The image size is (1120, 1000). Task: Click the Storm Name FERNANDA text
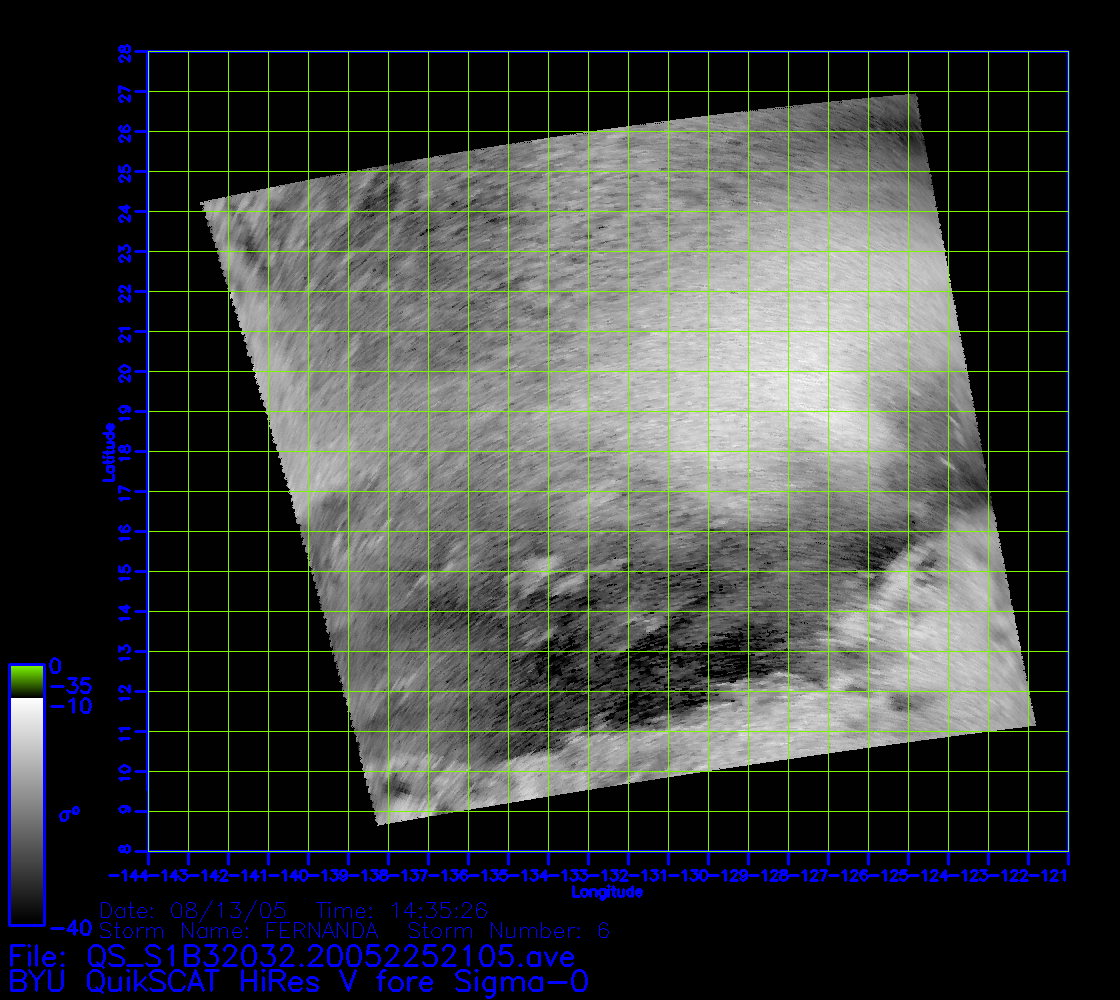tap(238, 930)
